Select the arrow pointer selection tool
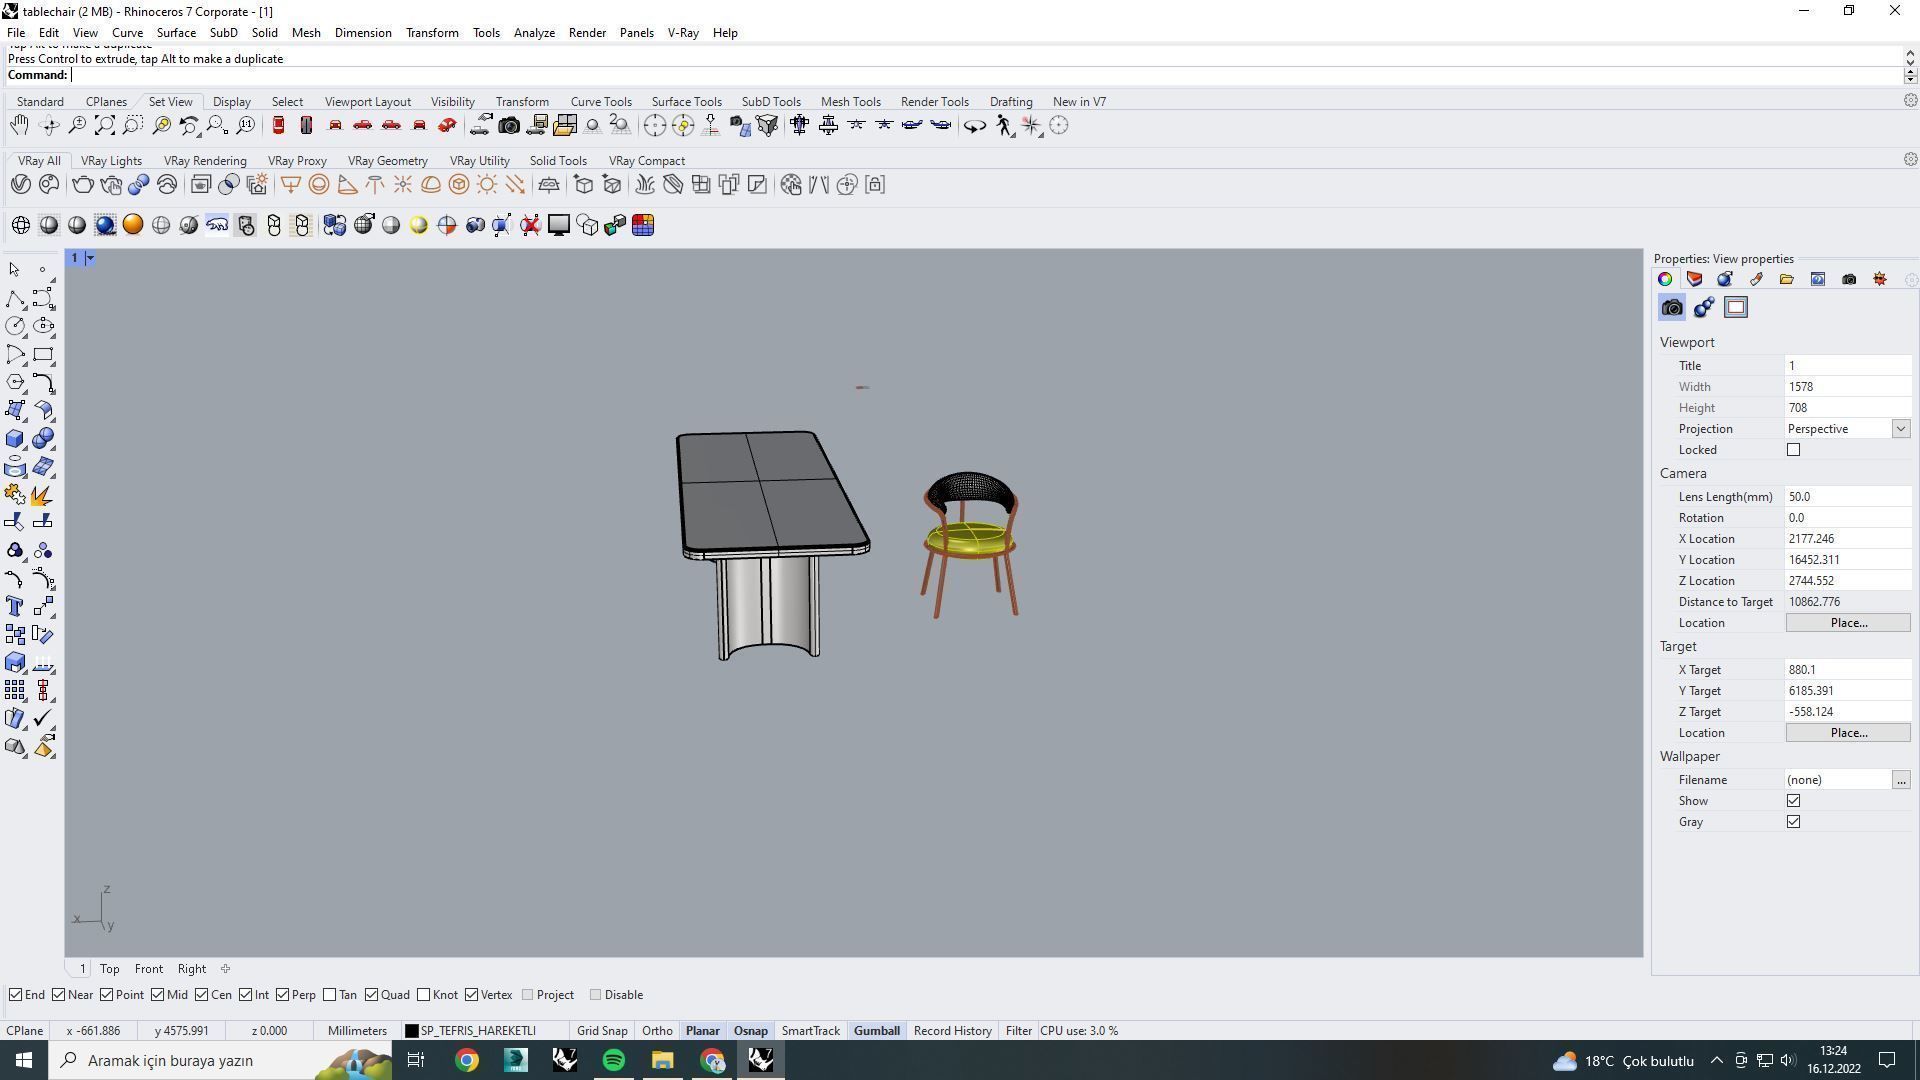This screenshot has height=1080, width=1920. (x=15, y=270)
